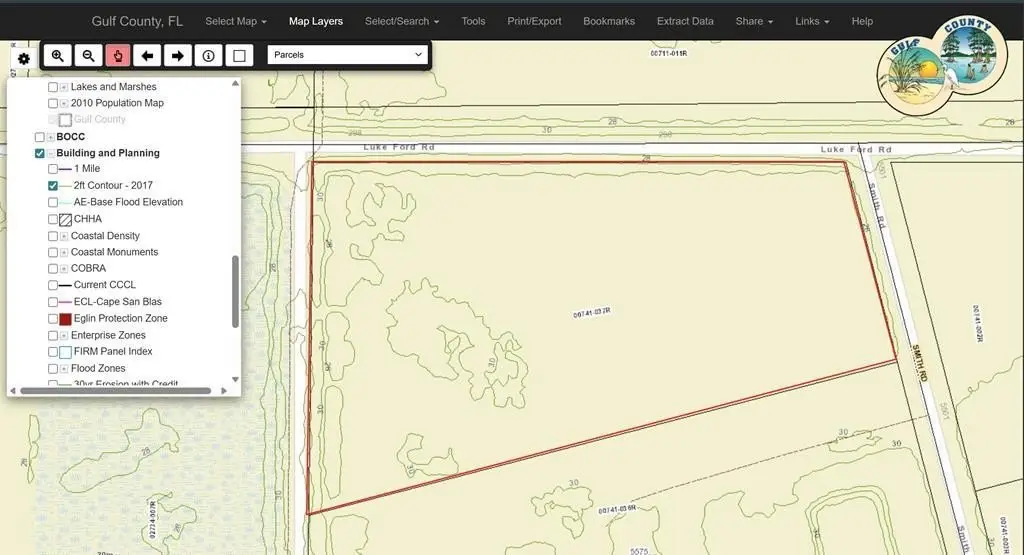Expand the BOCC layer group
The image size is (1024, 555).
tap(51, 137)
